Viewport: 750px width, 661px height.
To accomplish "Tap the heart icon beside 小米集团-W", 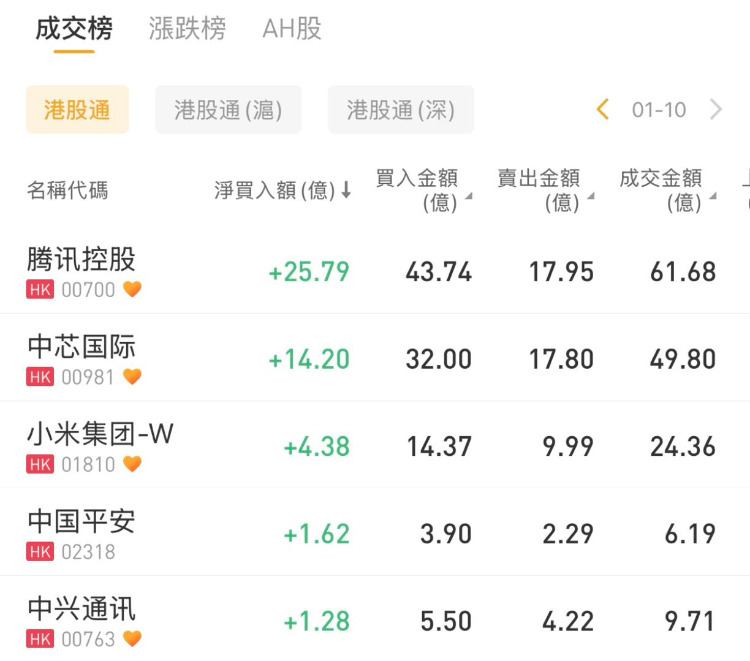I will [132, 464].
